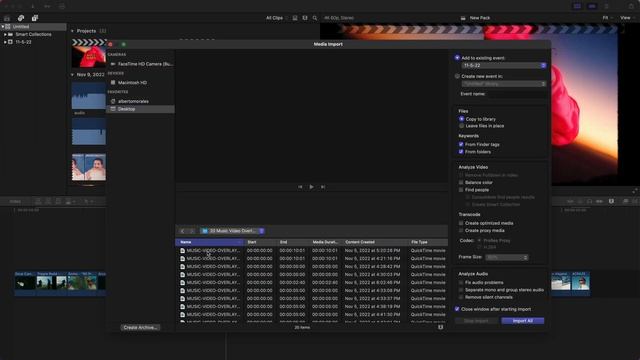The image size is (640, 360).
Task: Go to previous frame in import preview
Action: 300,187
